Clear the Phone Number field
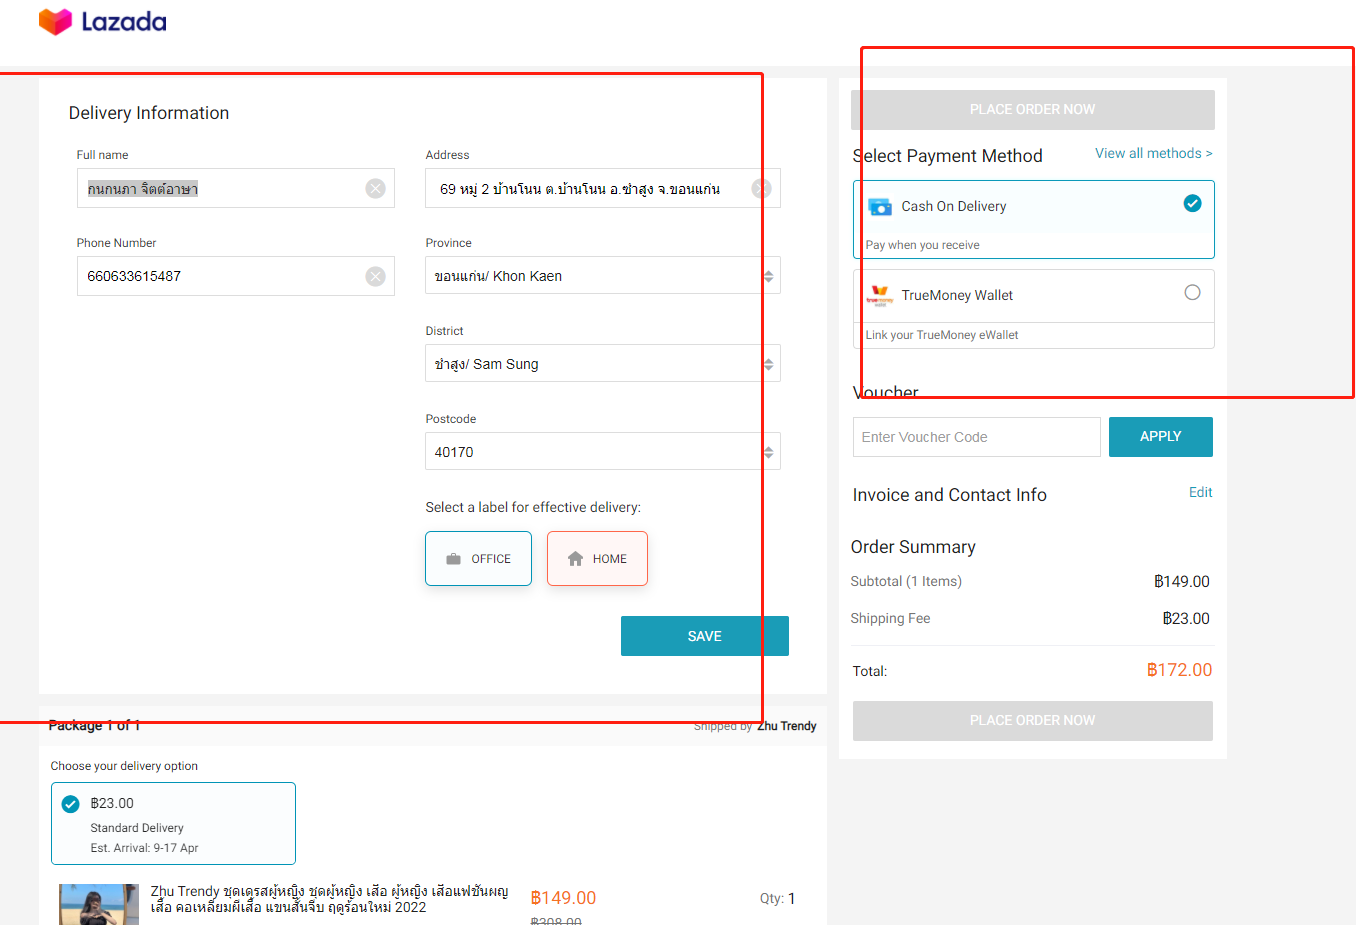The image size is (1356, 925). [x=375, y=277]
